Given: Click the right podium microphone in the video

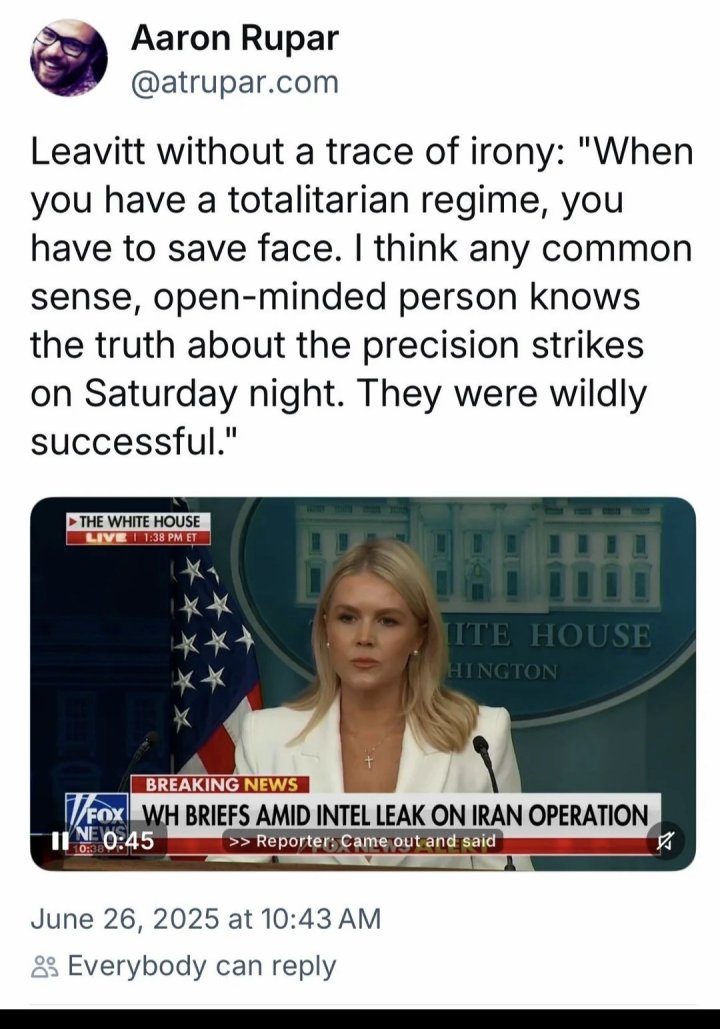Looking at the screenshot, I should tap(488, 763).
